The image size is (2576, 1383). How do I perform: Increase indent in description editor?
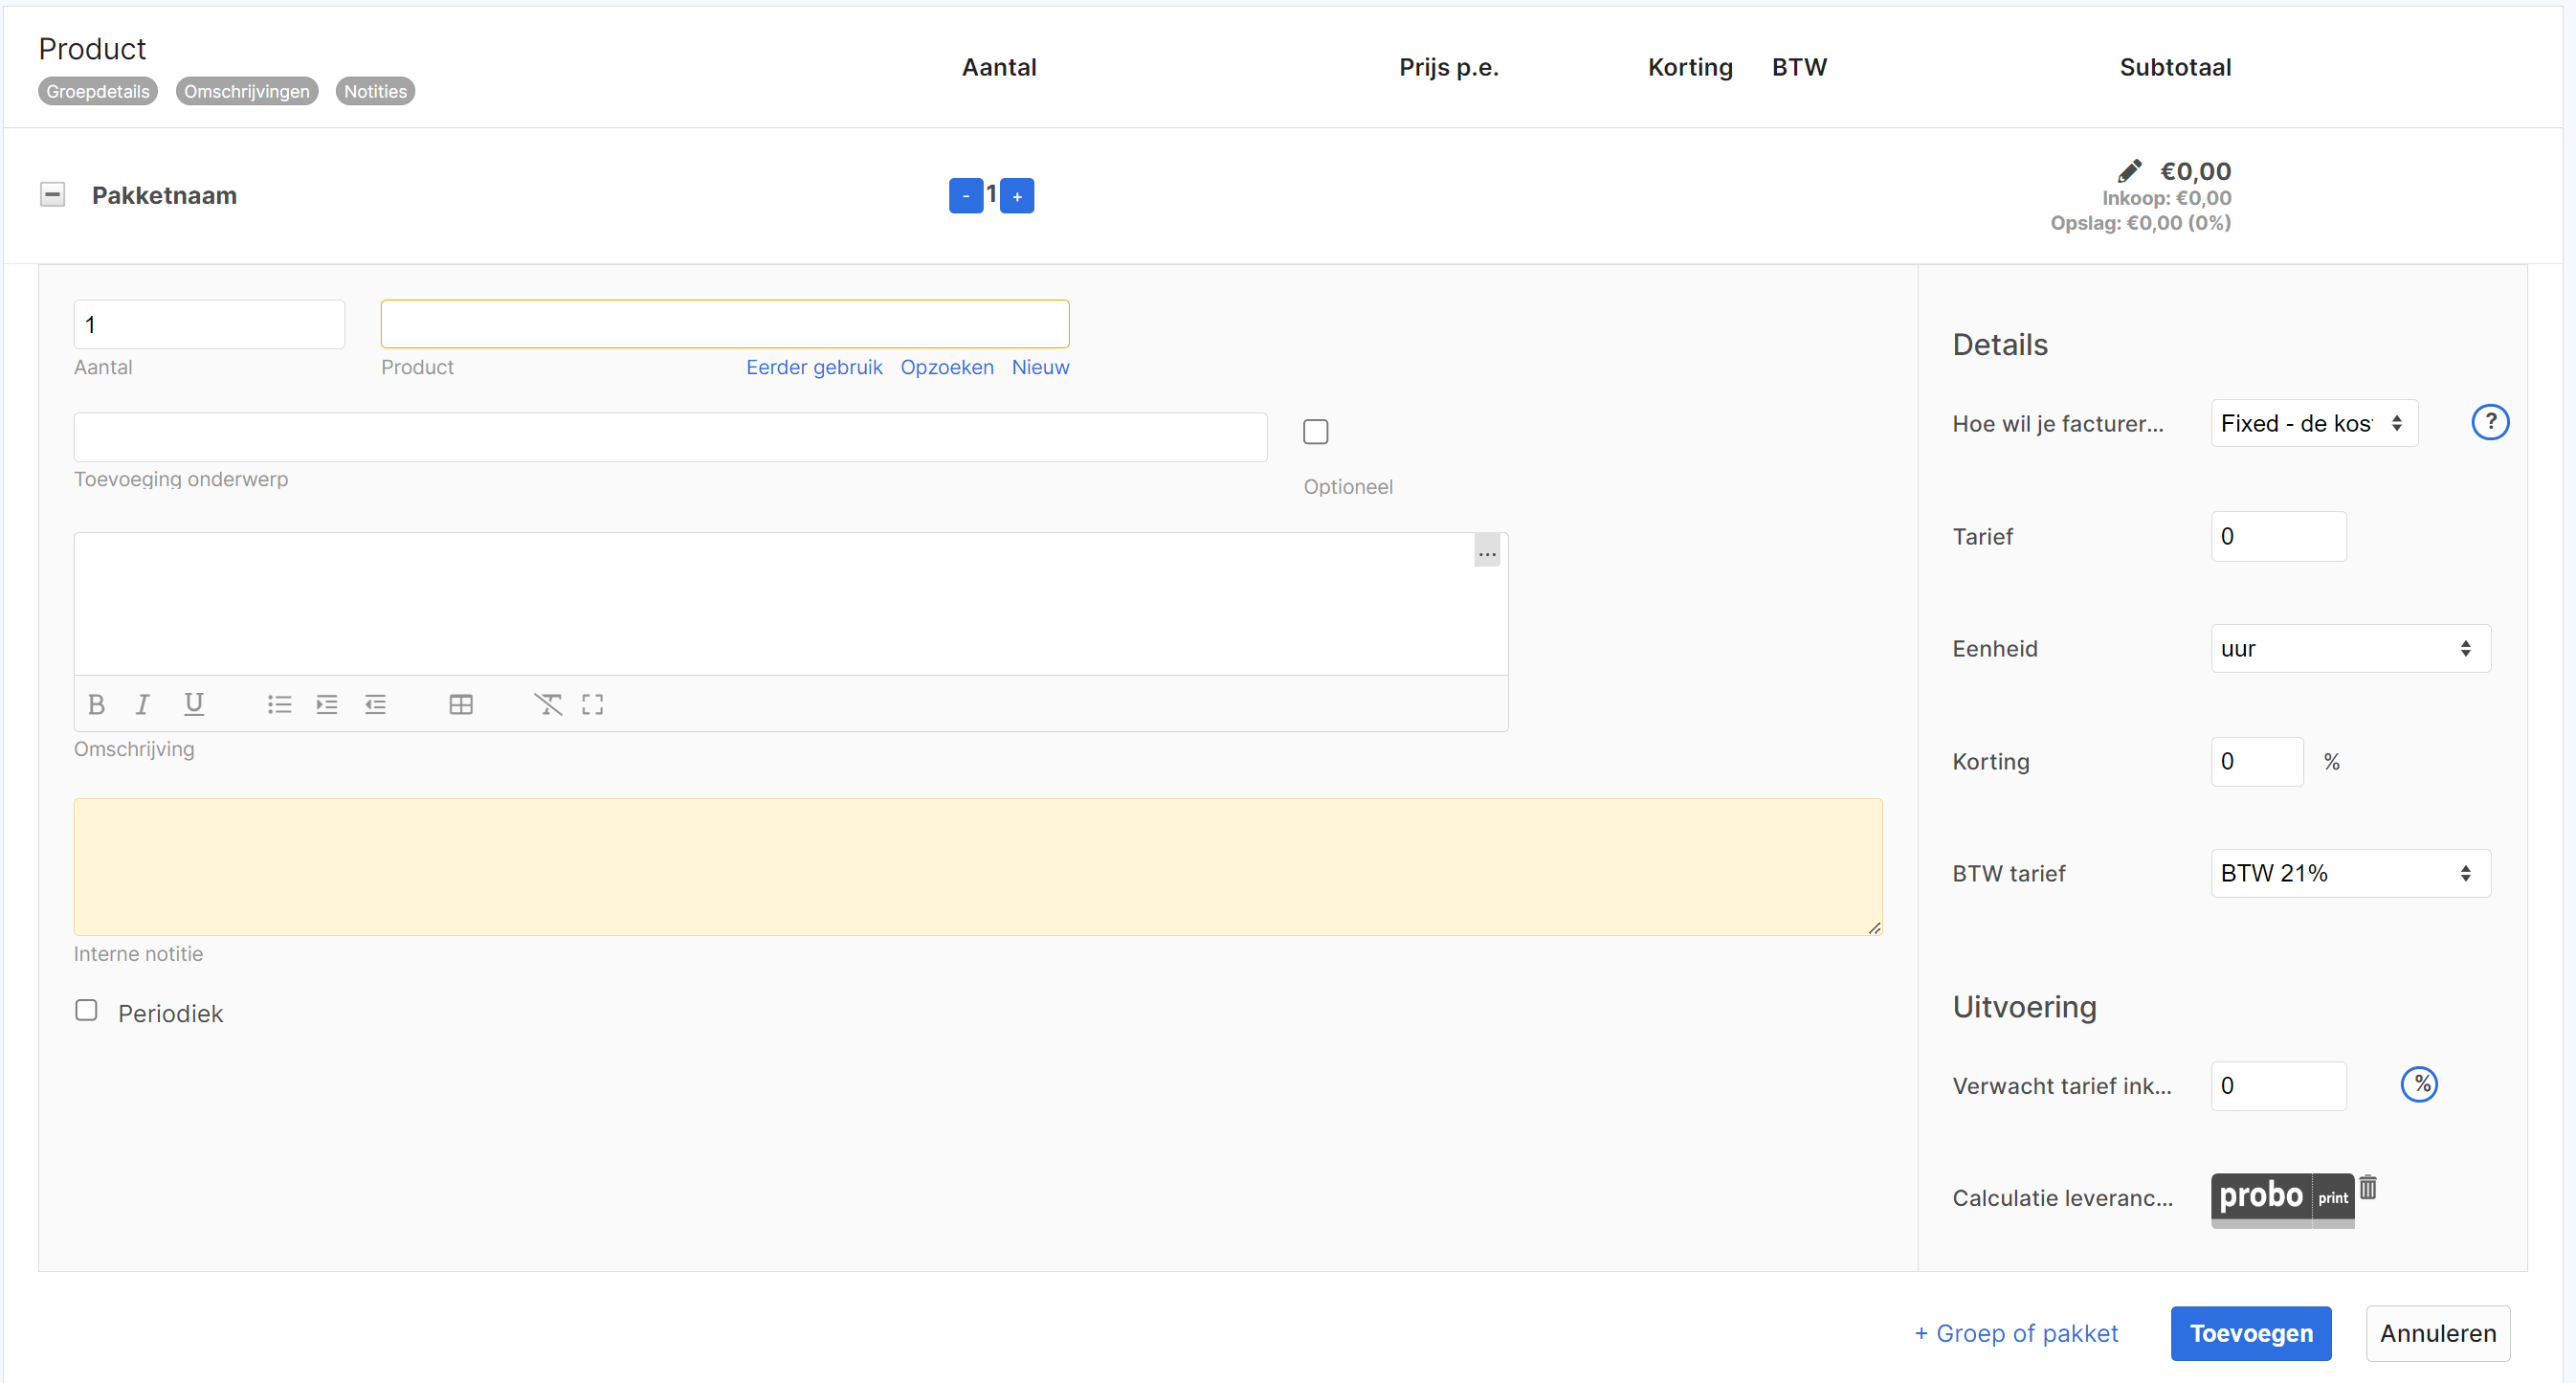(x=327, y=705)
